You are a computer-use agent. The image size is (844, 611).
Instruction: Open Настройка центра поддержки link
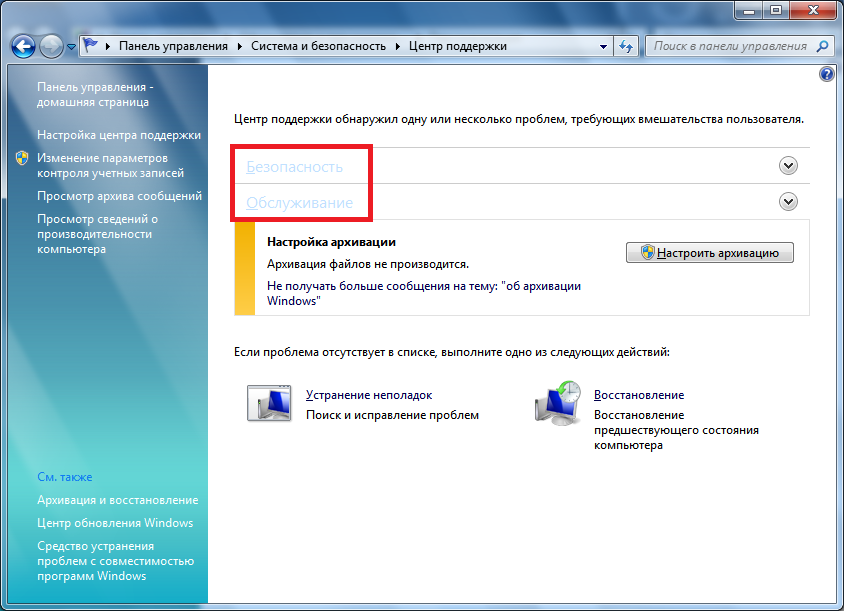pyautogui.click(x=119, y=135)
